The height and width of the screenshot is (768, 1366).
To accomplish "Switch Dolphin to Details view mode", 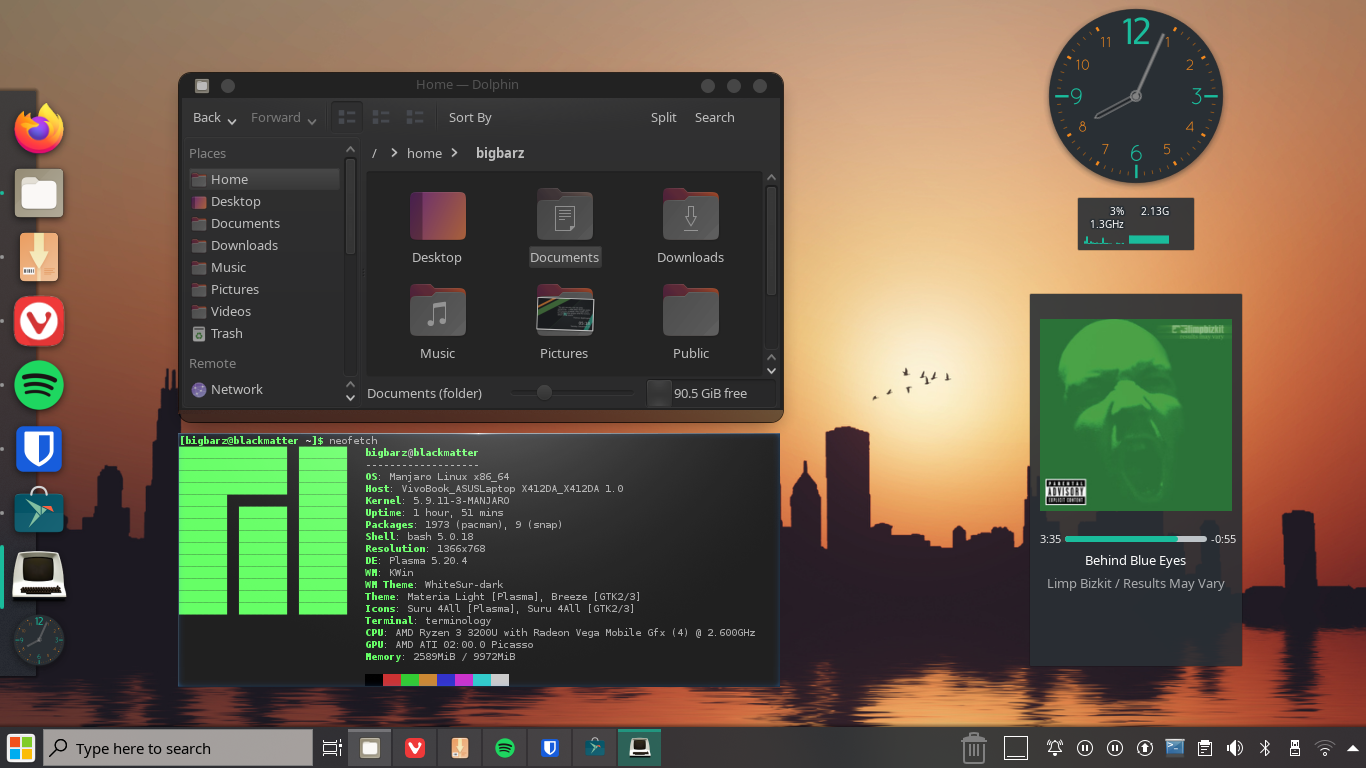I will tap(415, 117).
